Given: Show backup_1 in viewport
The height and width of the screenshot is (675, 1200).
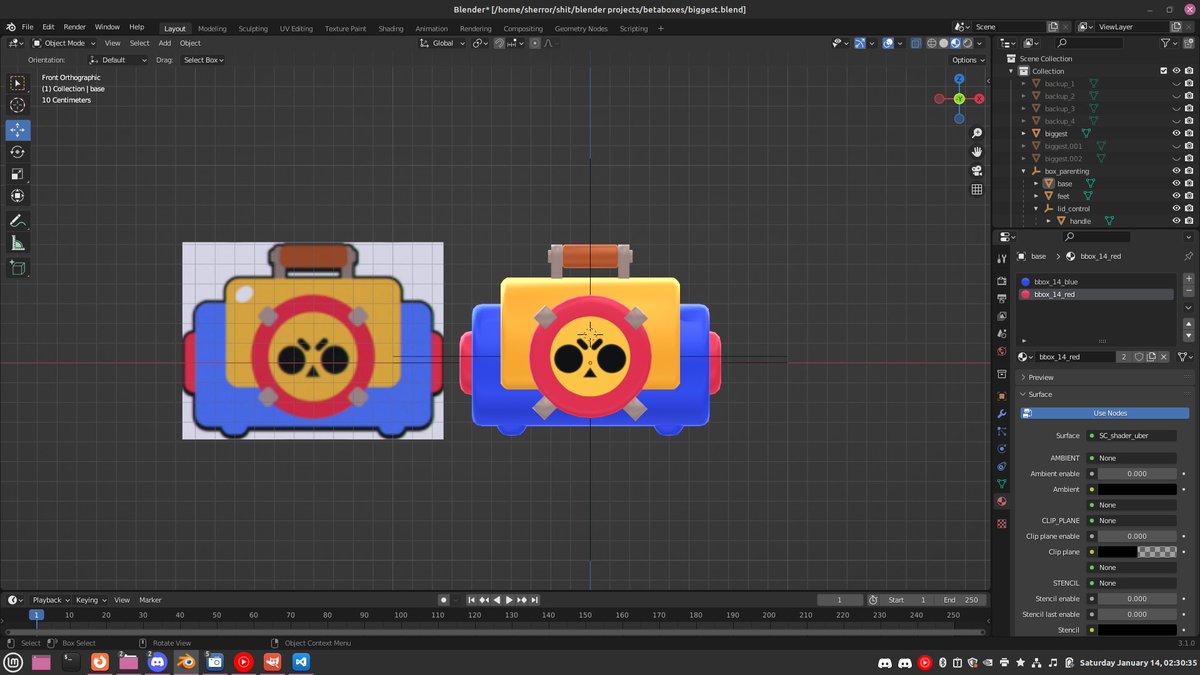Looking at the screenshot, I should click(x=1176, y=83).
